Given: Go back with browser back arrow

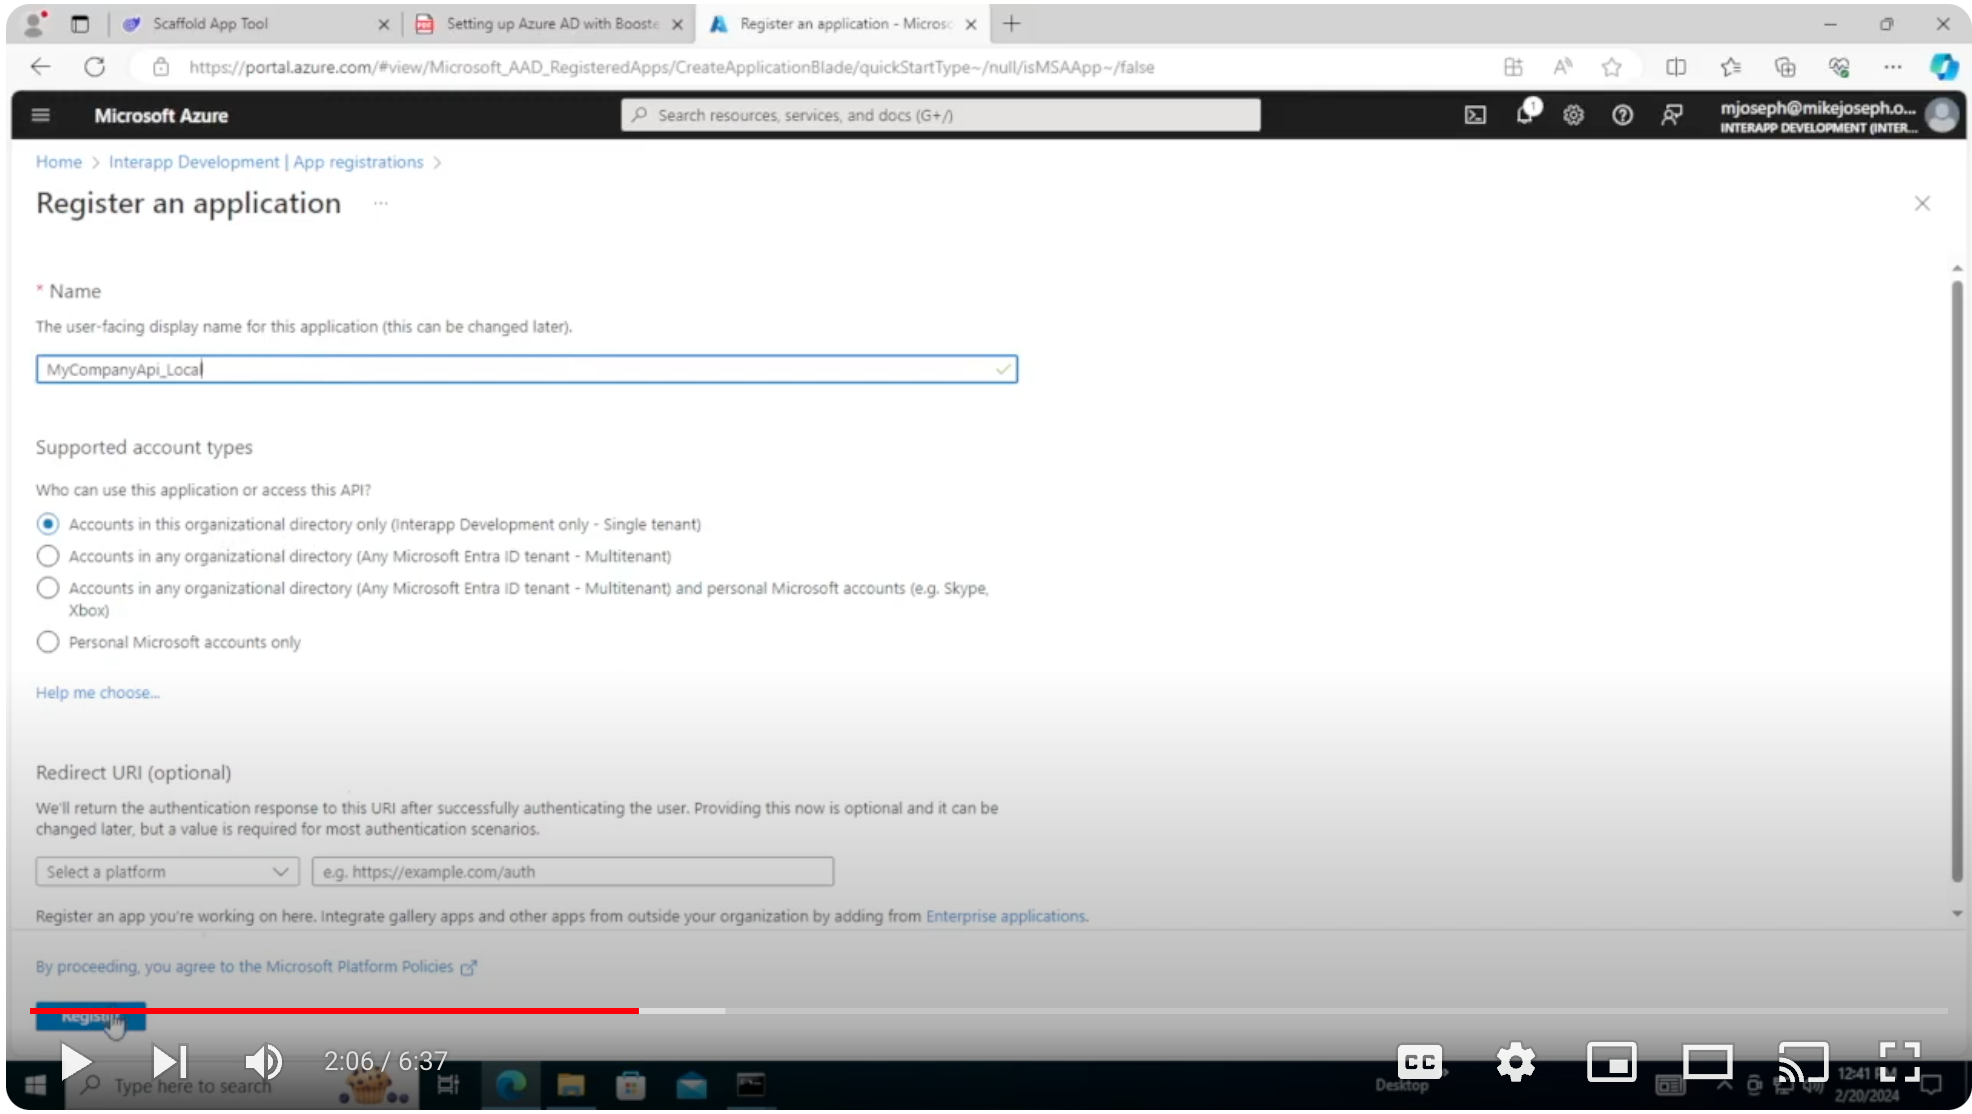Looking at the screenshot, I should coord(40,67).
